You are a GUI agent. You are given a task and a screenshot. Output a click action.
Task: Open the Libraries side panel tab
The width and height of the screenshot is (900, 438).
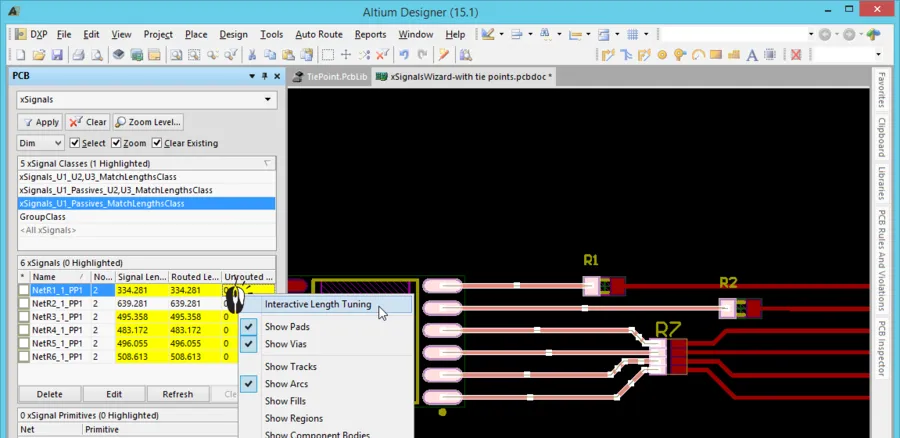point(882,183)
